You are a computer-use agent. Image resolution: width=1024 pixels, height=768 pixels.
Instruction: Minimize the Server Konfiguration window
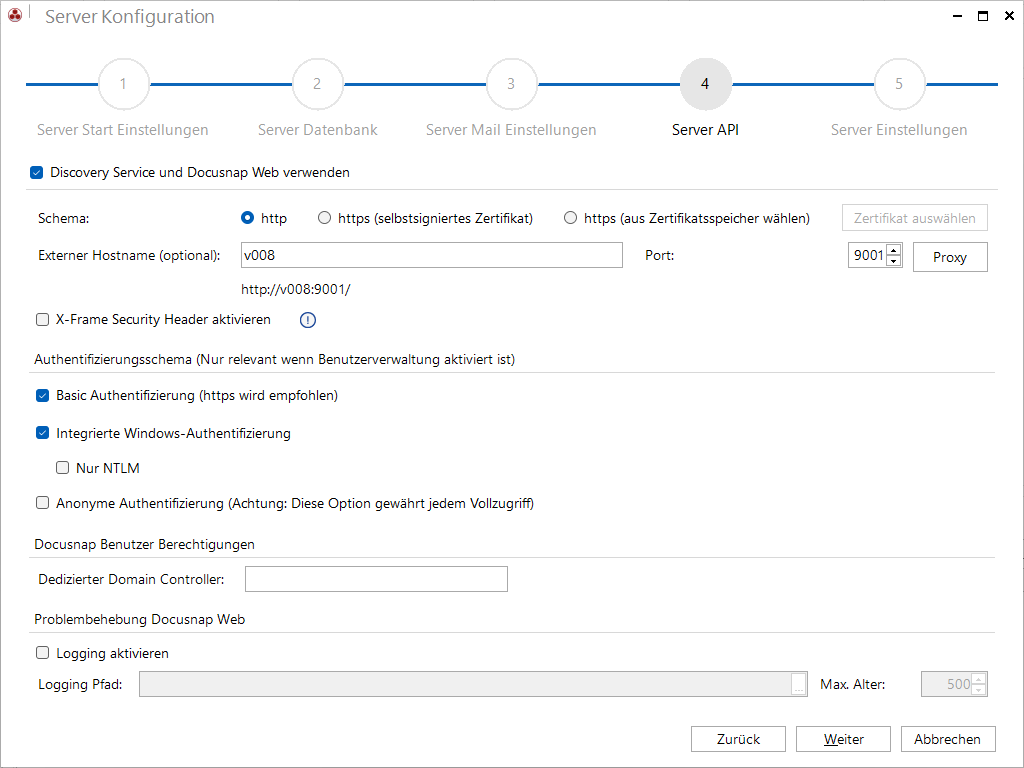click(958, 16)
